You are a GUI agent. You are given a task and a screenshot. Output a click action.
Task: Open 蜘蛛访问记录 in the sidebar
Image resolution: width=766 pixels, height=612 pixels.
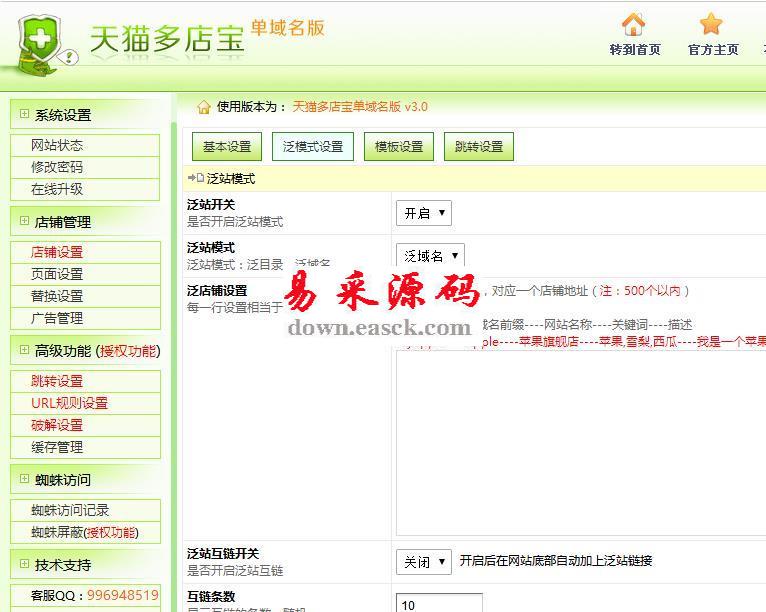(70, 510)
